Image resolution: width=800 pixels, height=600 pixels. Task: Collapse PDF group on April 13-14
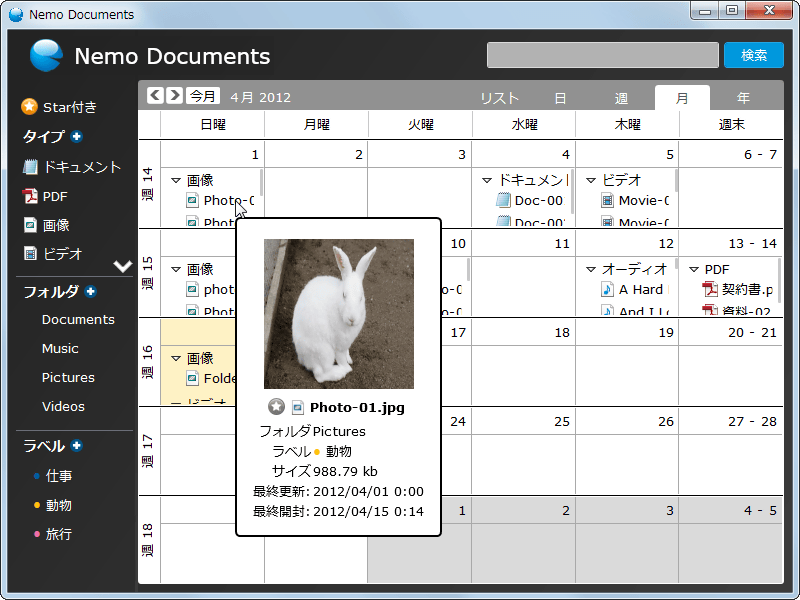tap(694, 269)
